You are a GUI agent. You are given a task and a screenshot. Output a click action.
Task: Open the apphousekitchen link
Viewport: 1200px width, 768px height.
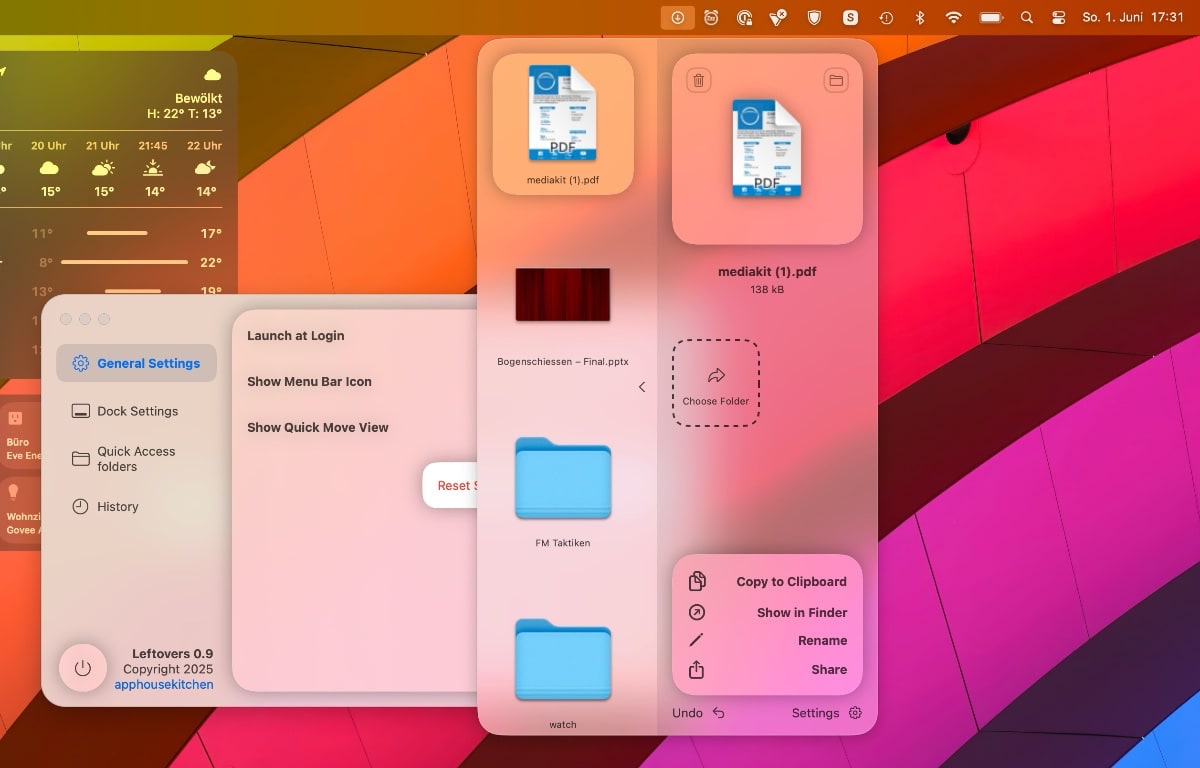point(163,685)
